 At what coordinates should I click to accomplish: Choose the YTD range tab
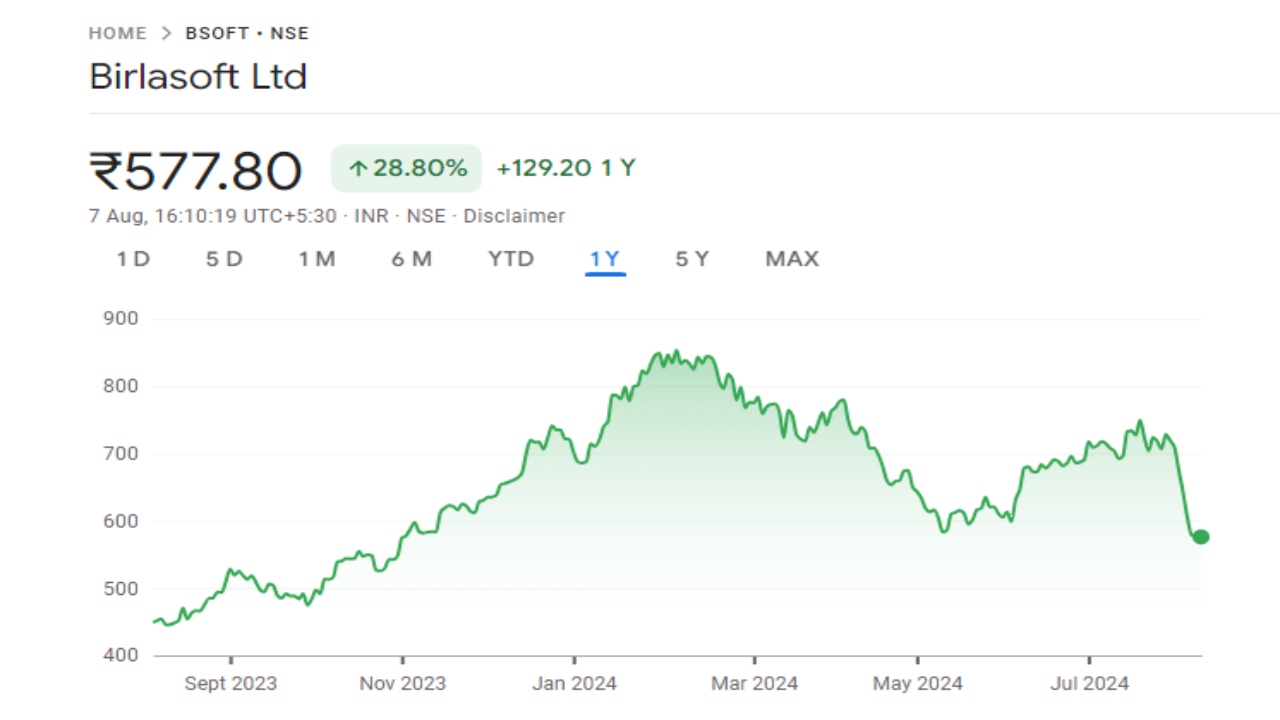coord(511,259)
